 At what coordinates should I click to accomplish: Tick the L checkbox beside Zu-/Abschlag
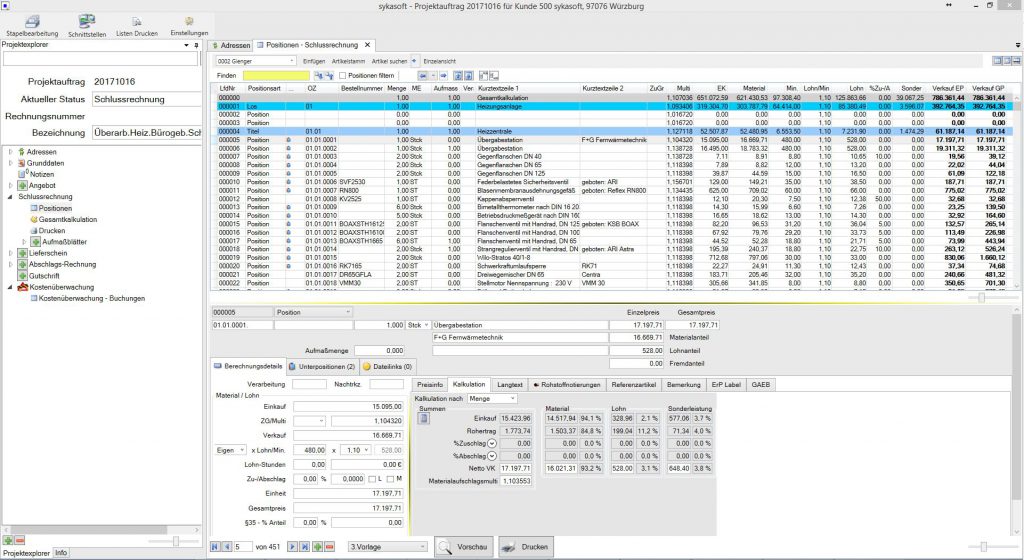pos(371,480)
